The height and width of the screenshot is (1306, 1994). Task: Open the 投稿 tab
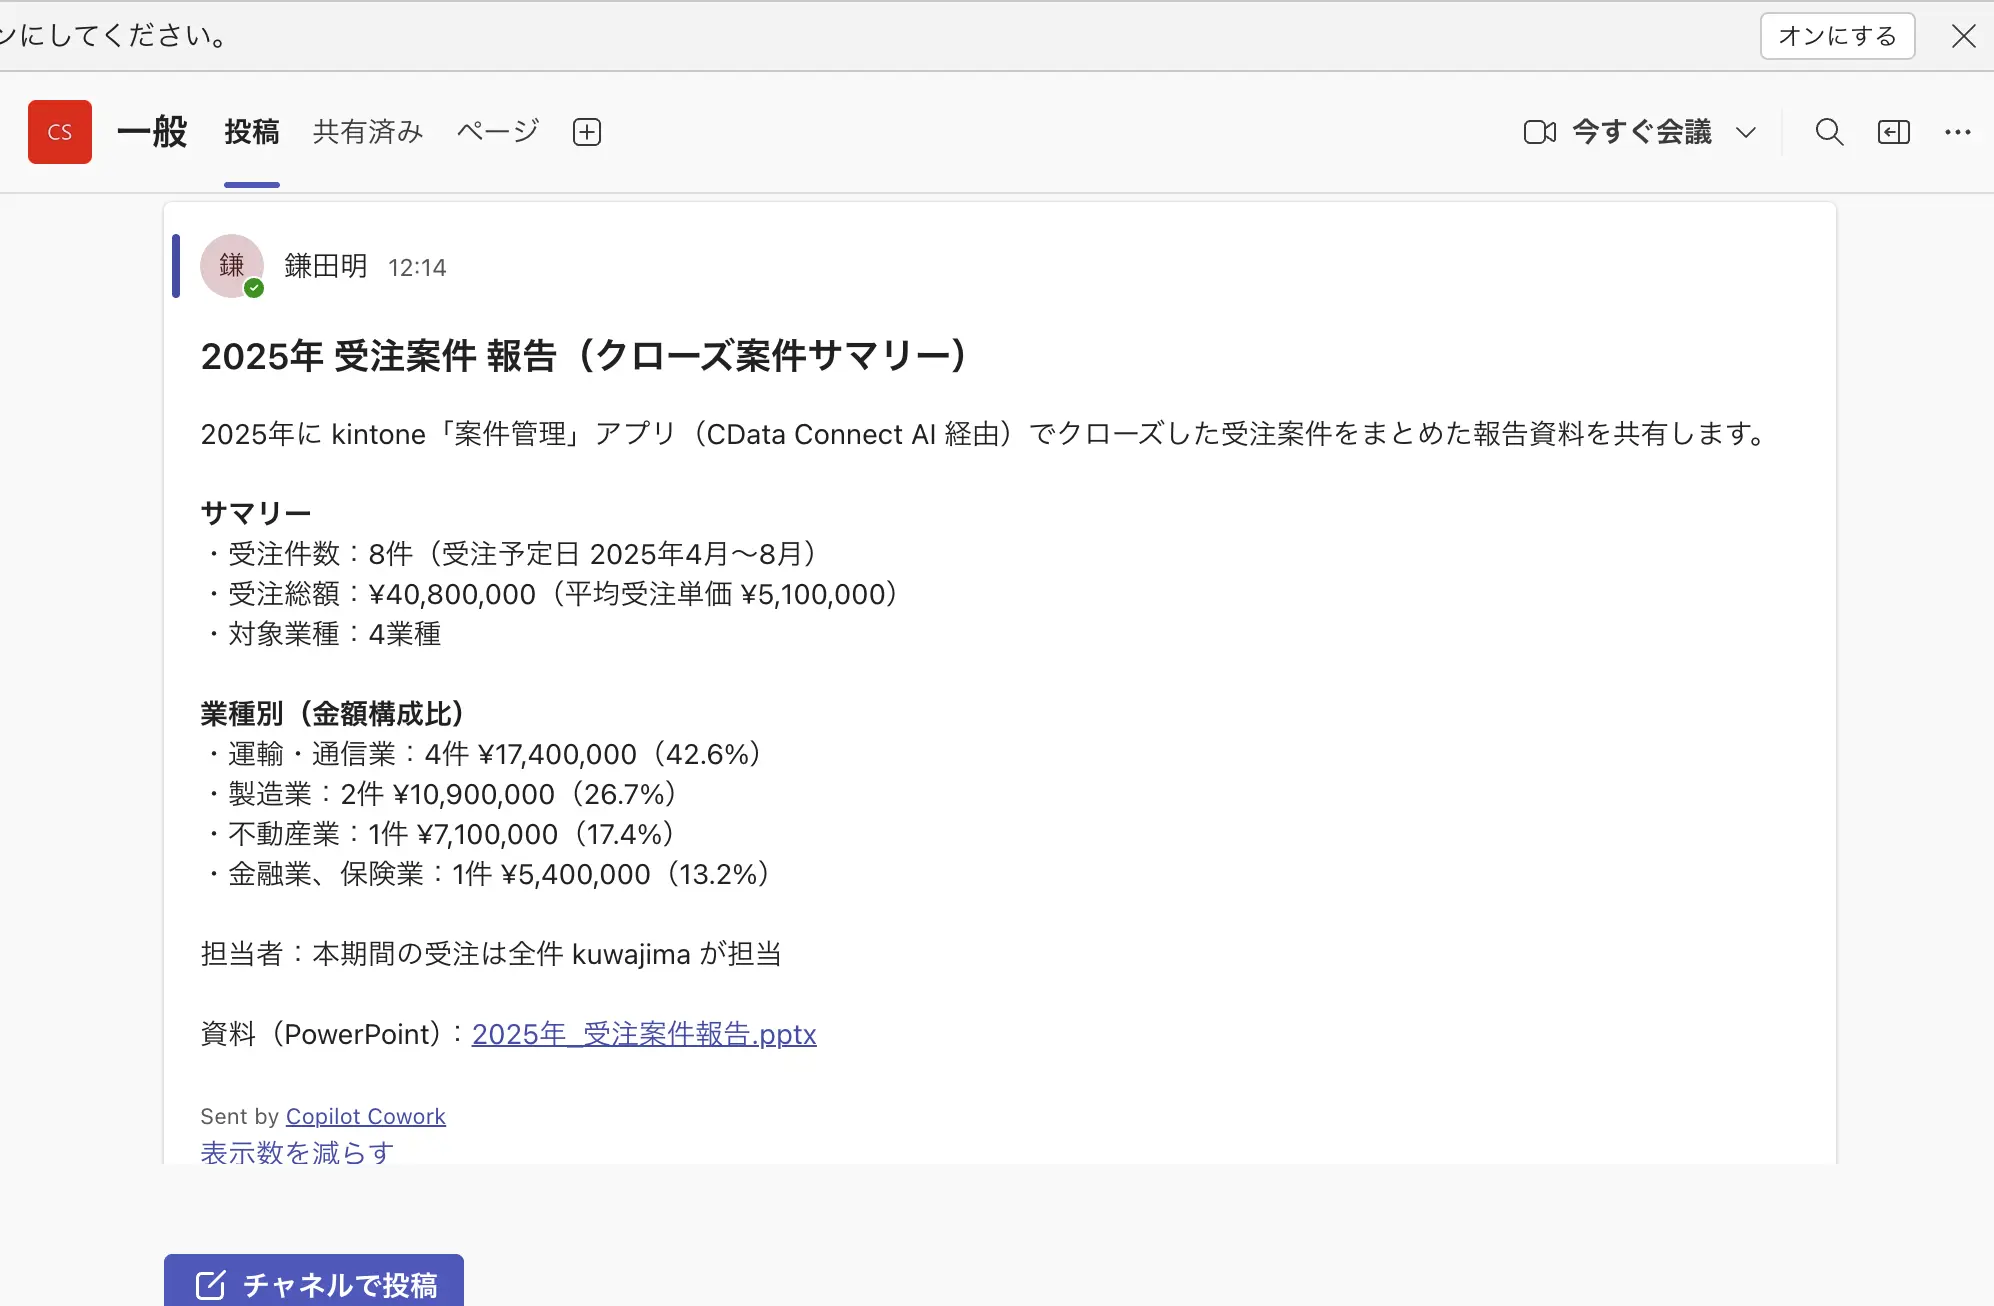point(252,132)
